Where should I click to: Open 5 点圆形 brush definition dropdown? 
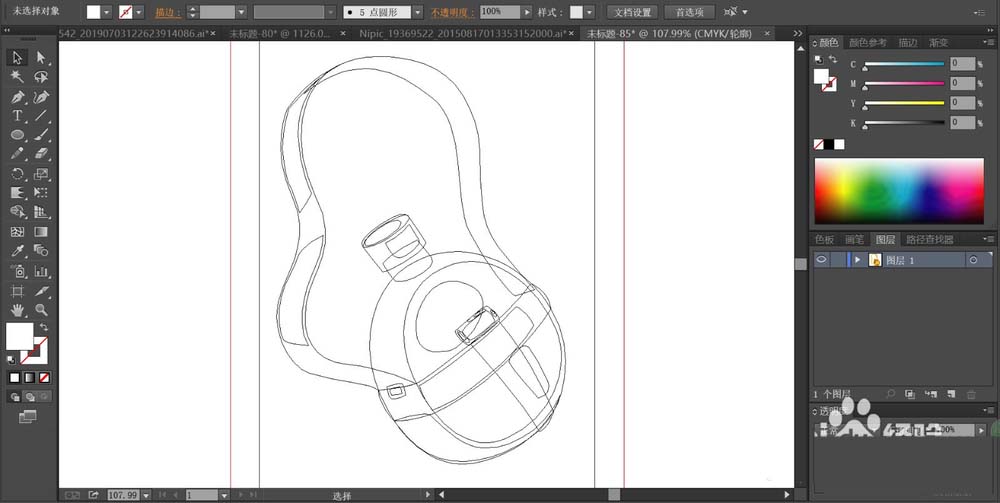417,12
